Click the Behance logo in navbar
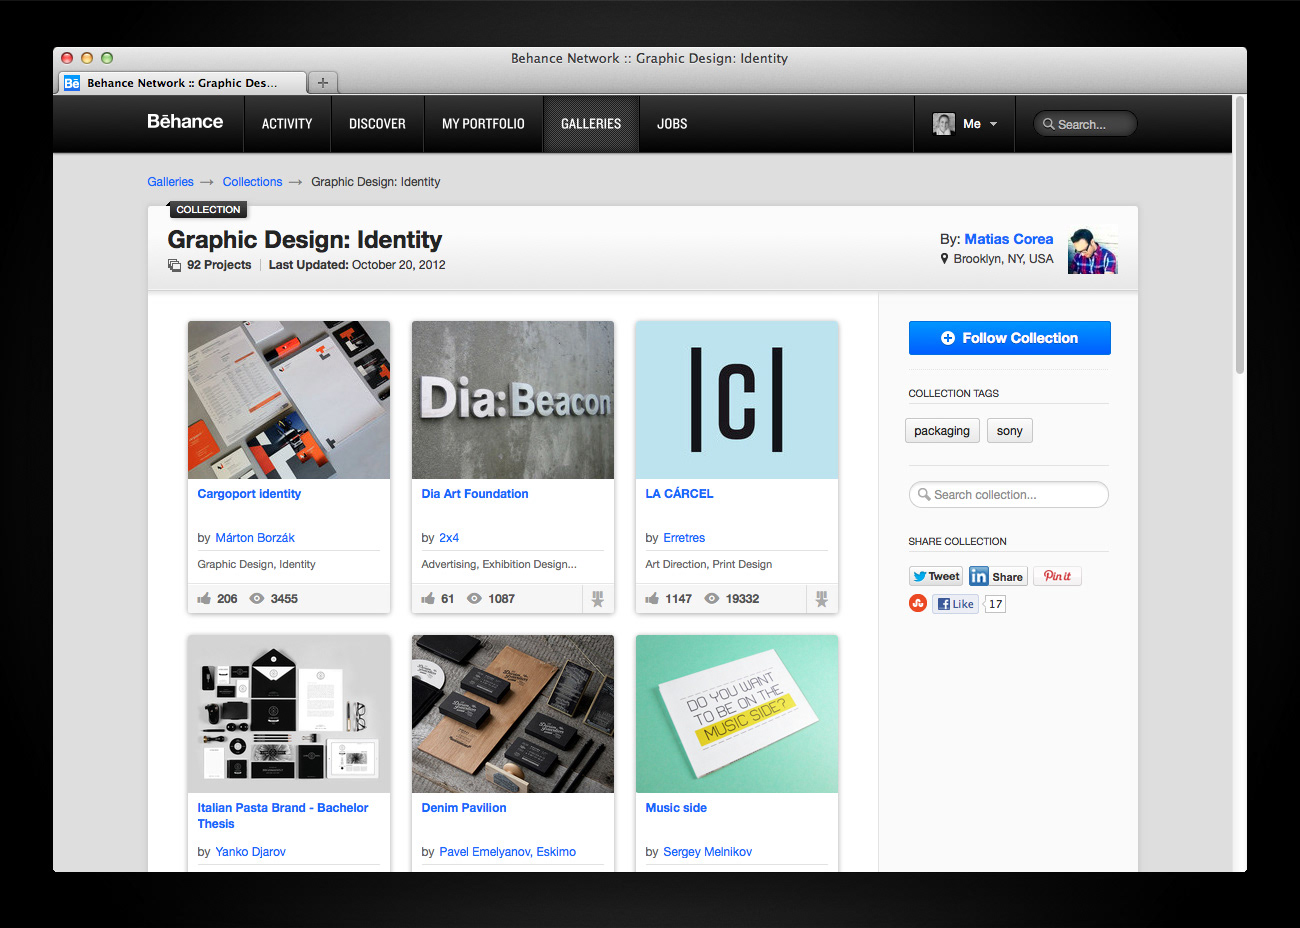 tap(185, 122)
